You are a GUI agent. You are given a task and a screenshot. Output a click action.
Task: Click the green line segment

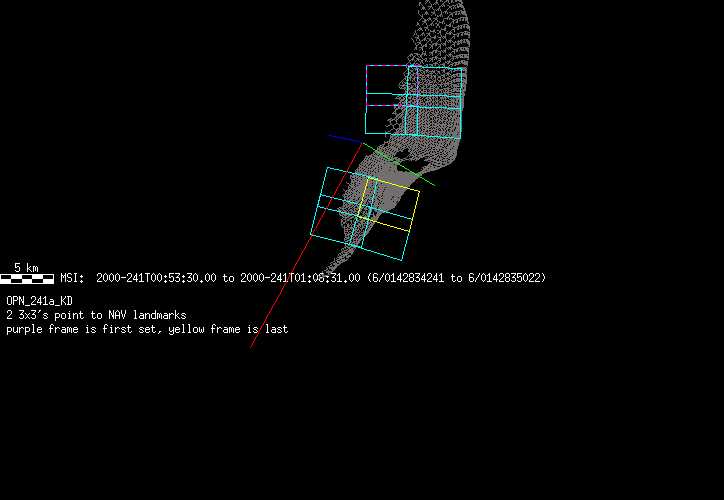(x=400, y=164)
